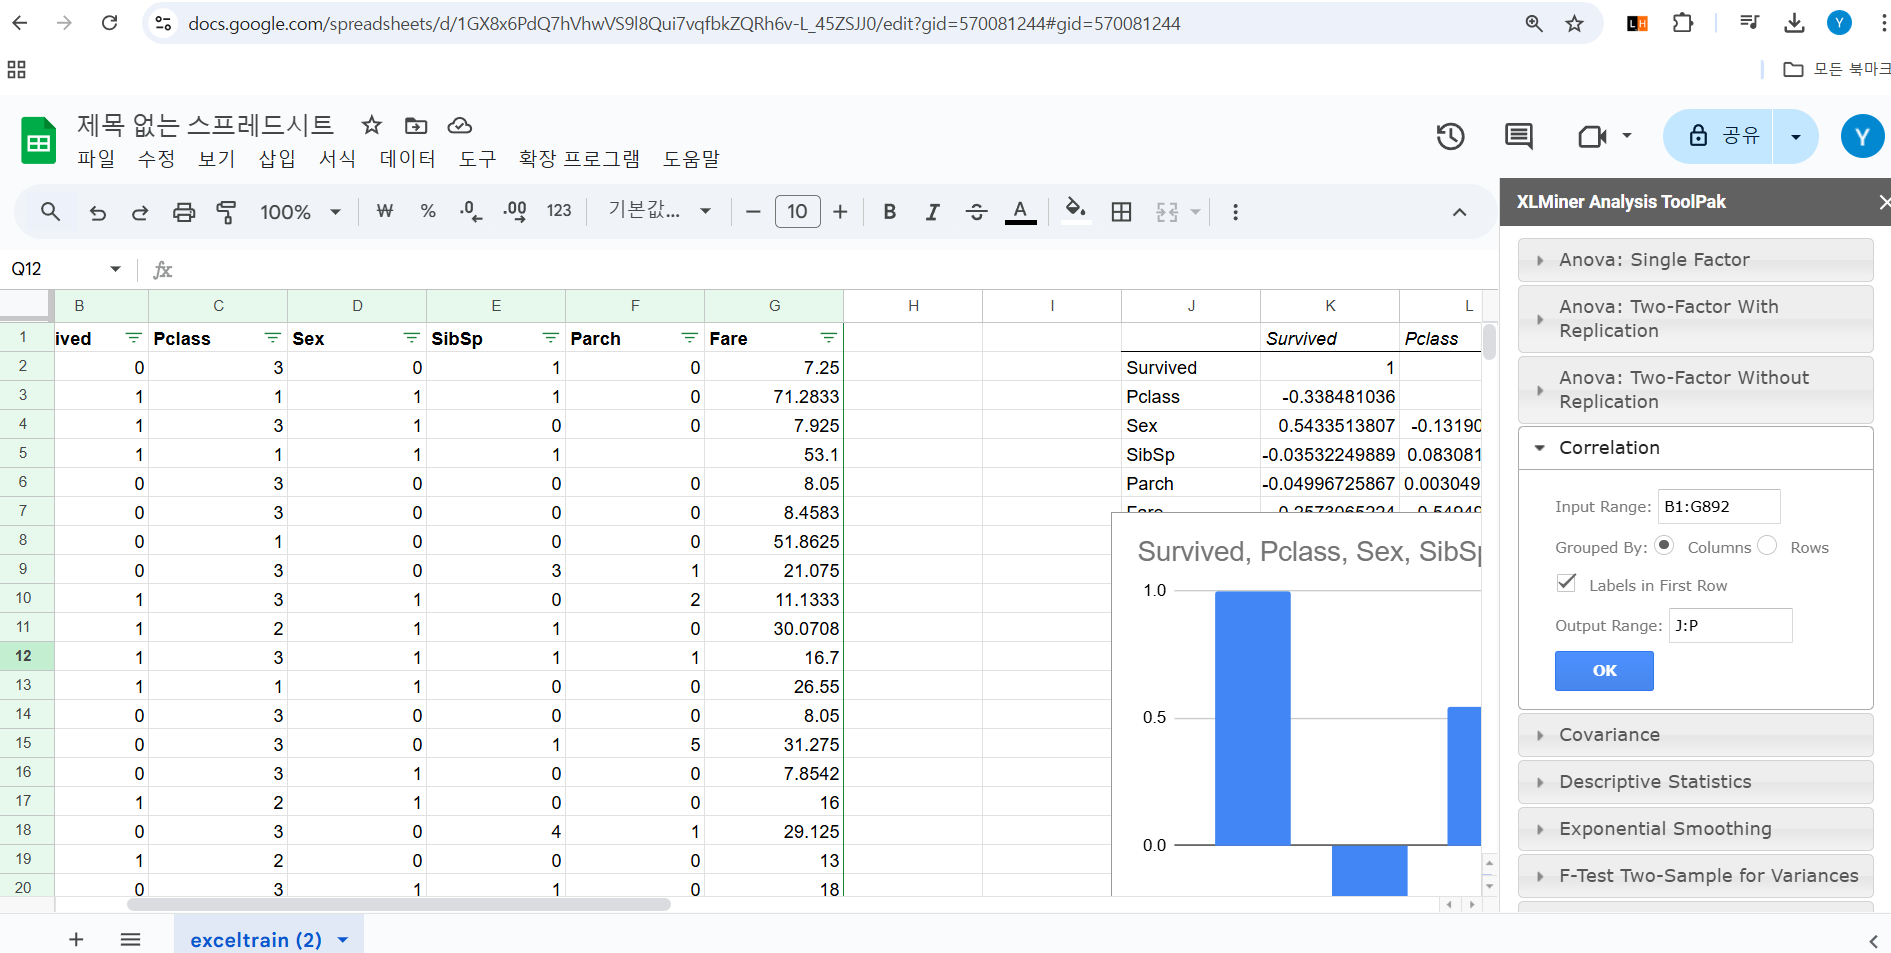This screenshot has height=953, width=1891.
Task: View the cloud save status
Action: [x=460, y=125]
